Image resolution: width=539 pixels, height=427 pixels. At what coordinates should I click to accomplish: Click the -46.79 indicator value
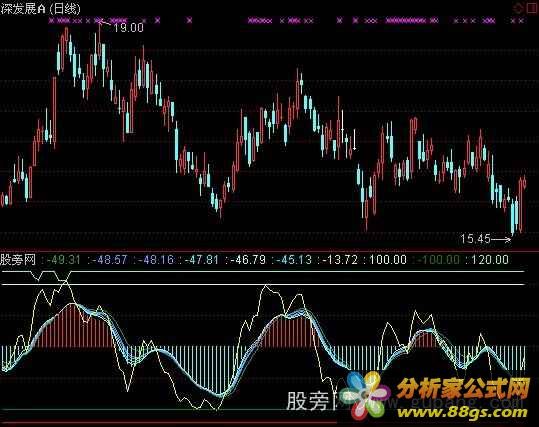coord(248,260)
